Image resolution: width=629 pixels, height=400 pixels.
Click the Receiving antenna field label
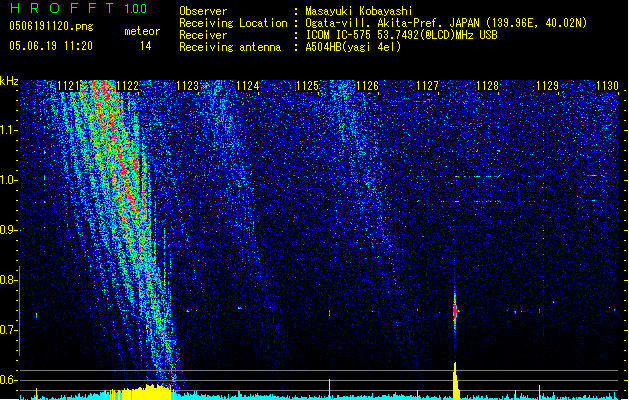(230, 47)
